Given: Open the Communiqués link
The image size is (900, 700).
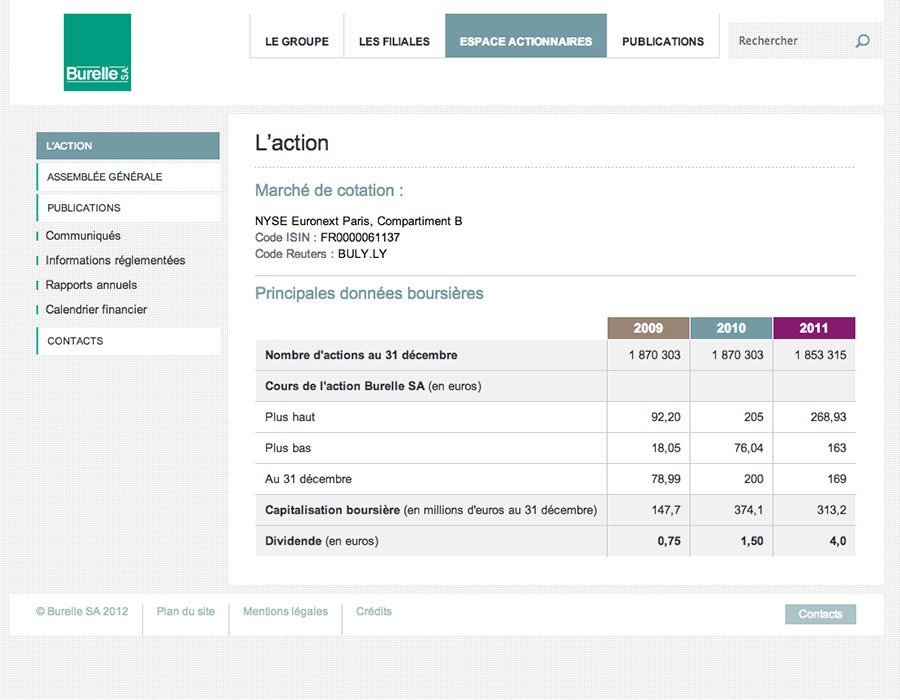Looking at the screenshot, I should point(83,236).
